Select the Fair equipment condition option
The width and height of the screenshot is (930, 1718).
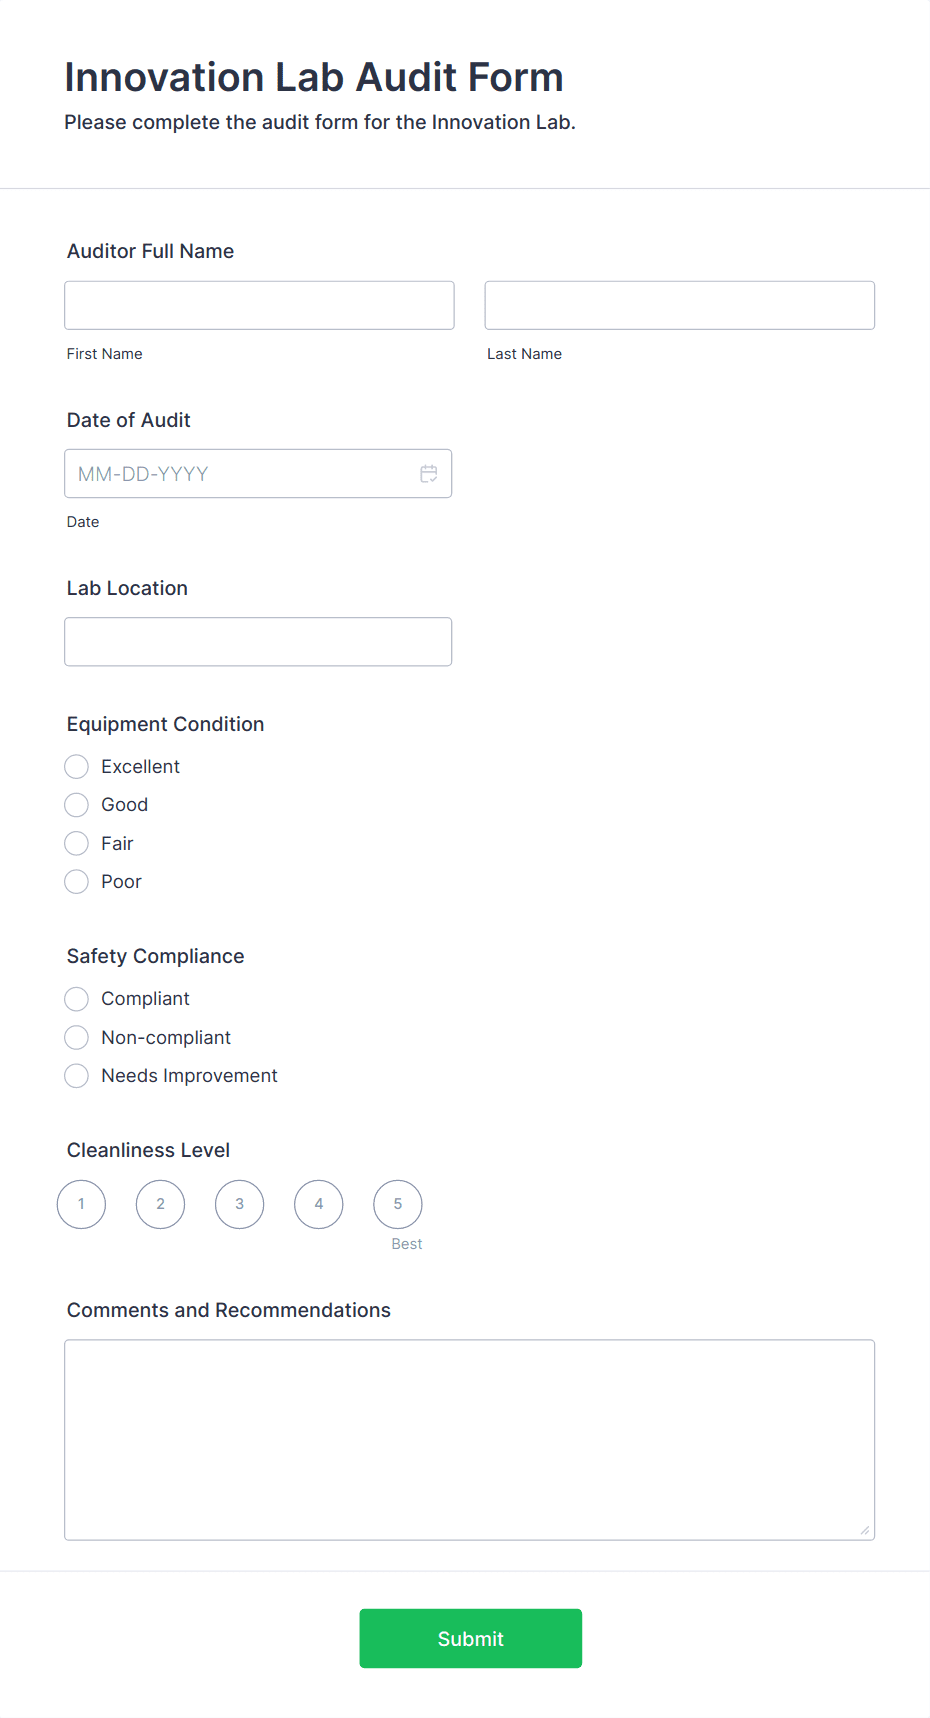pyautogui.click(x=76, y=843)
